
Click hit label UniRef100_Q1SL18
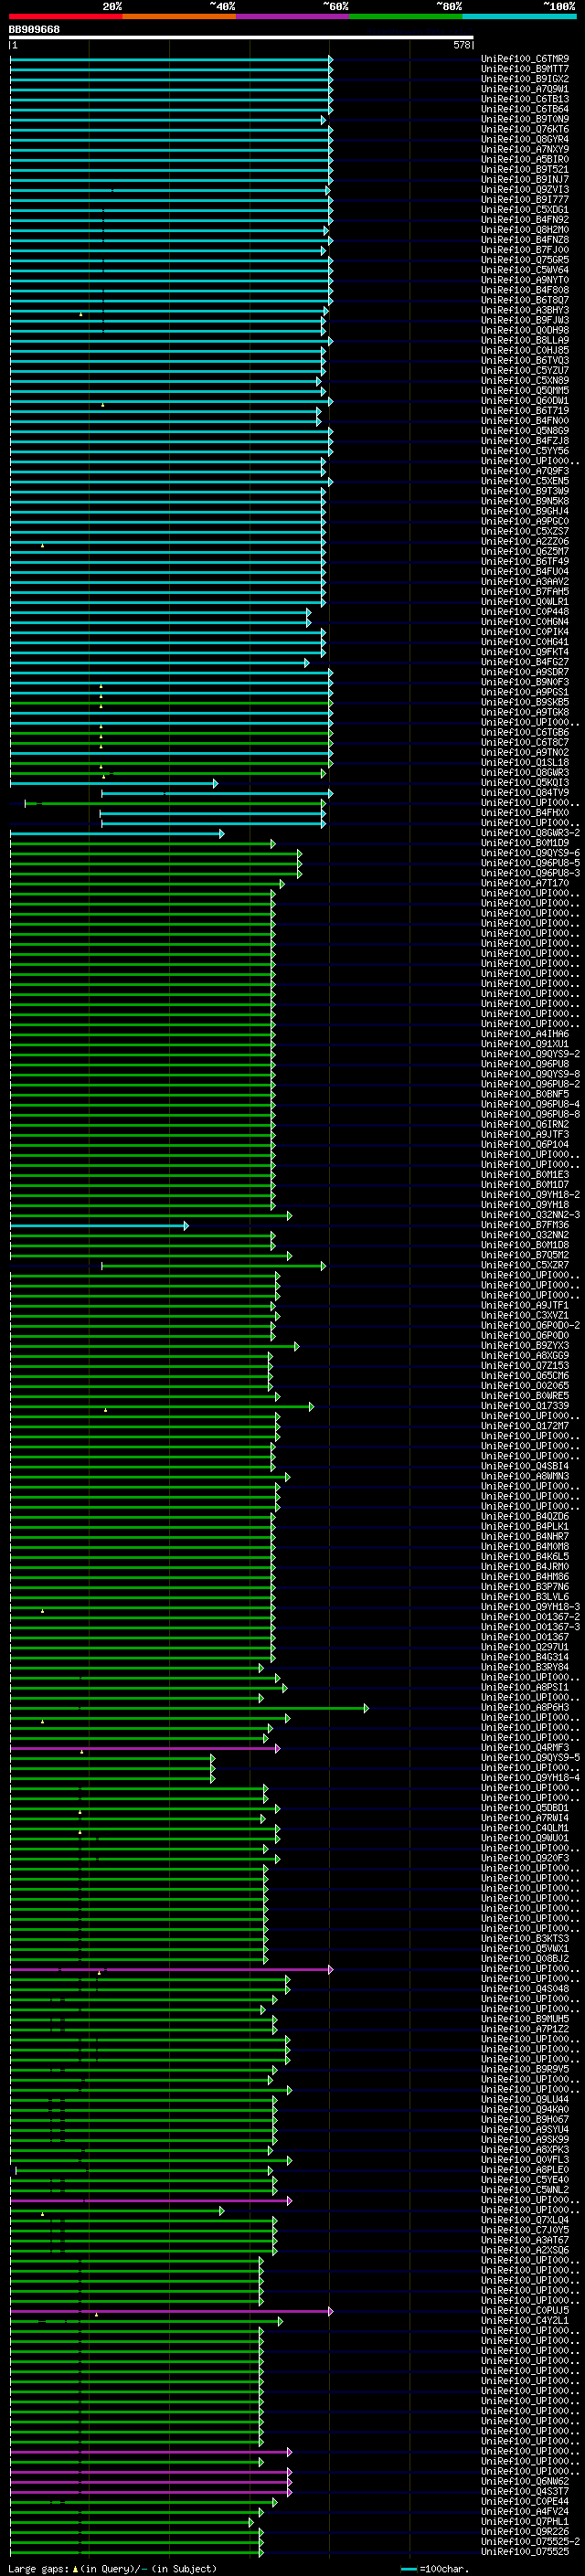(525, 762)
